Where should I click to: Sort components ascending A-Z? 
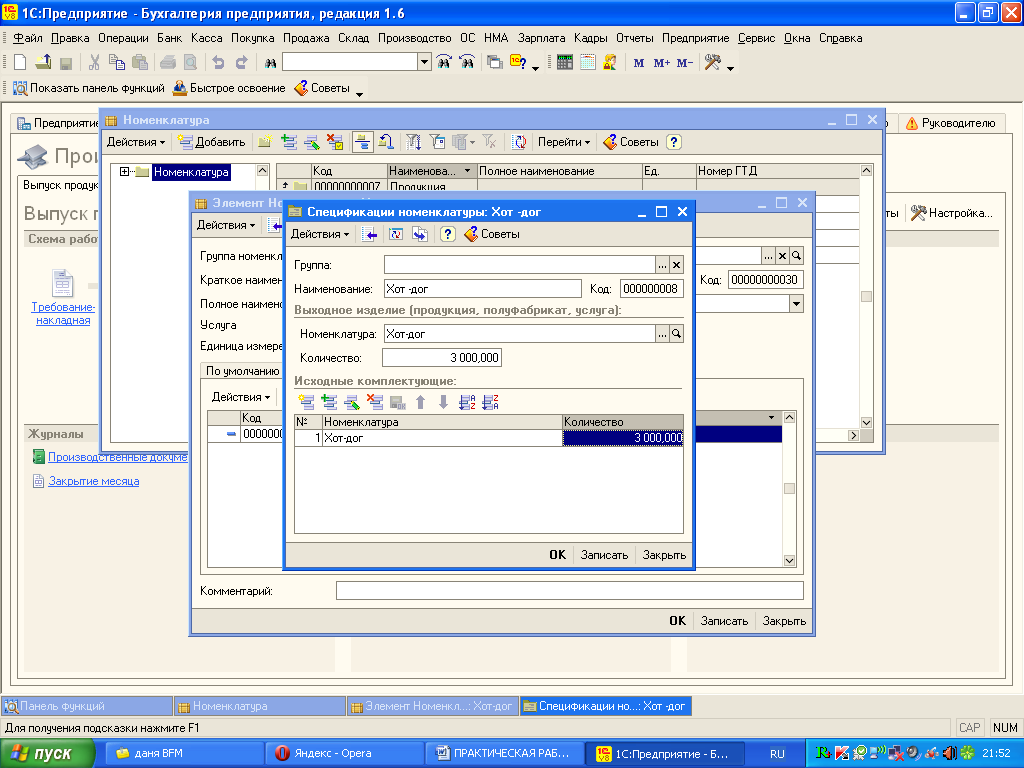[x=467, y=402]
